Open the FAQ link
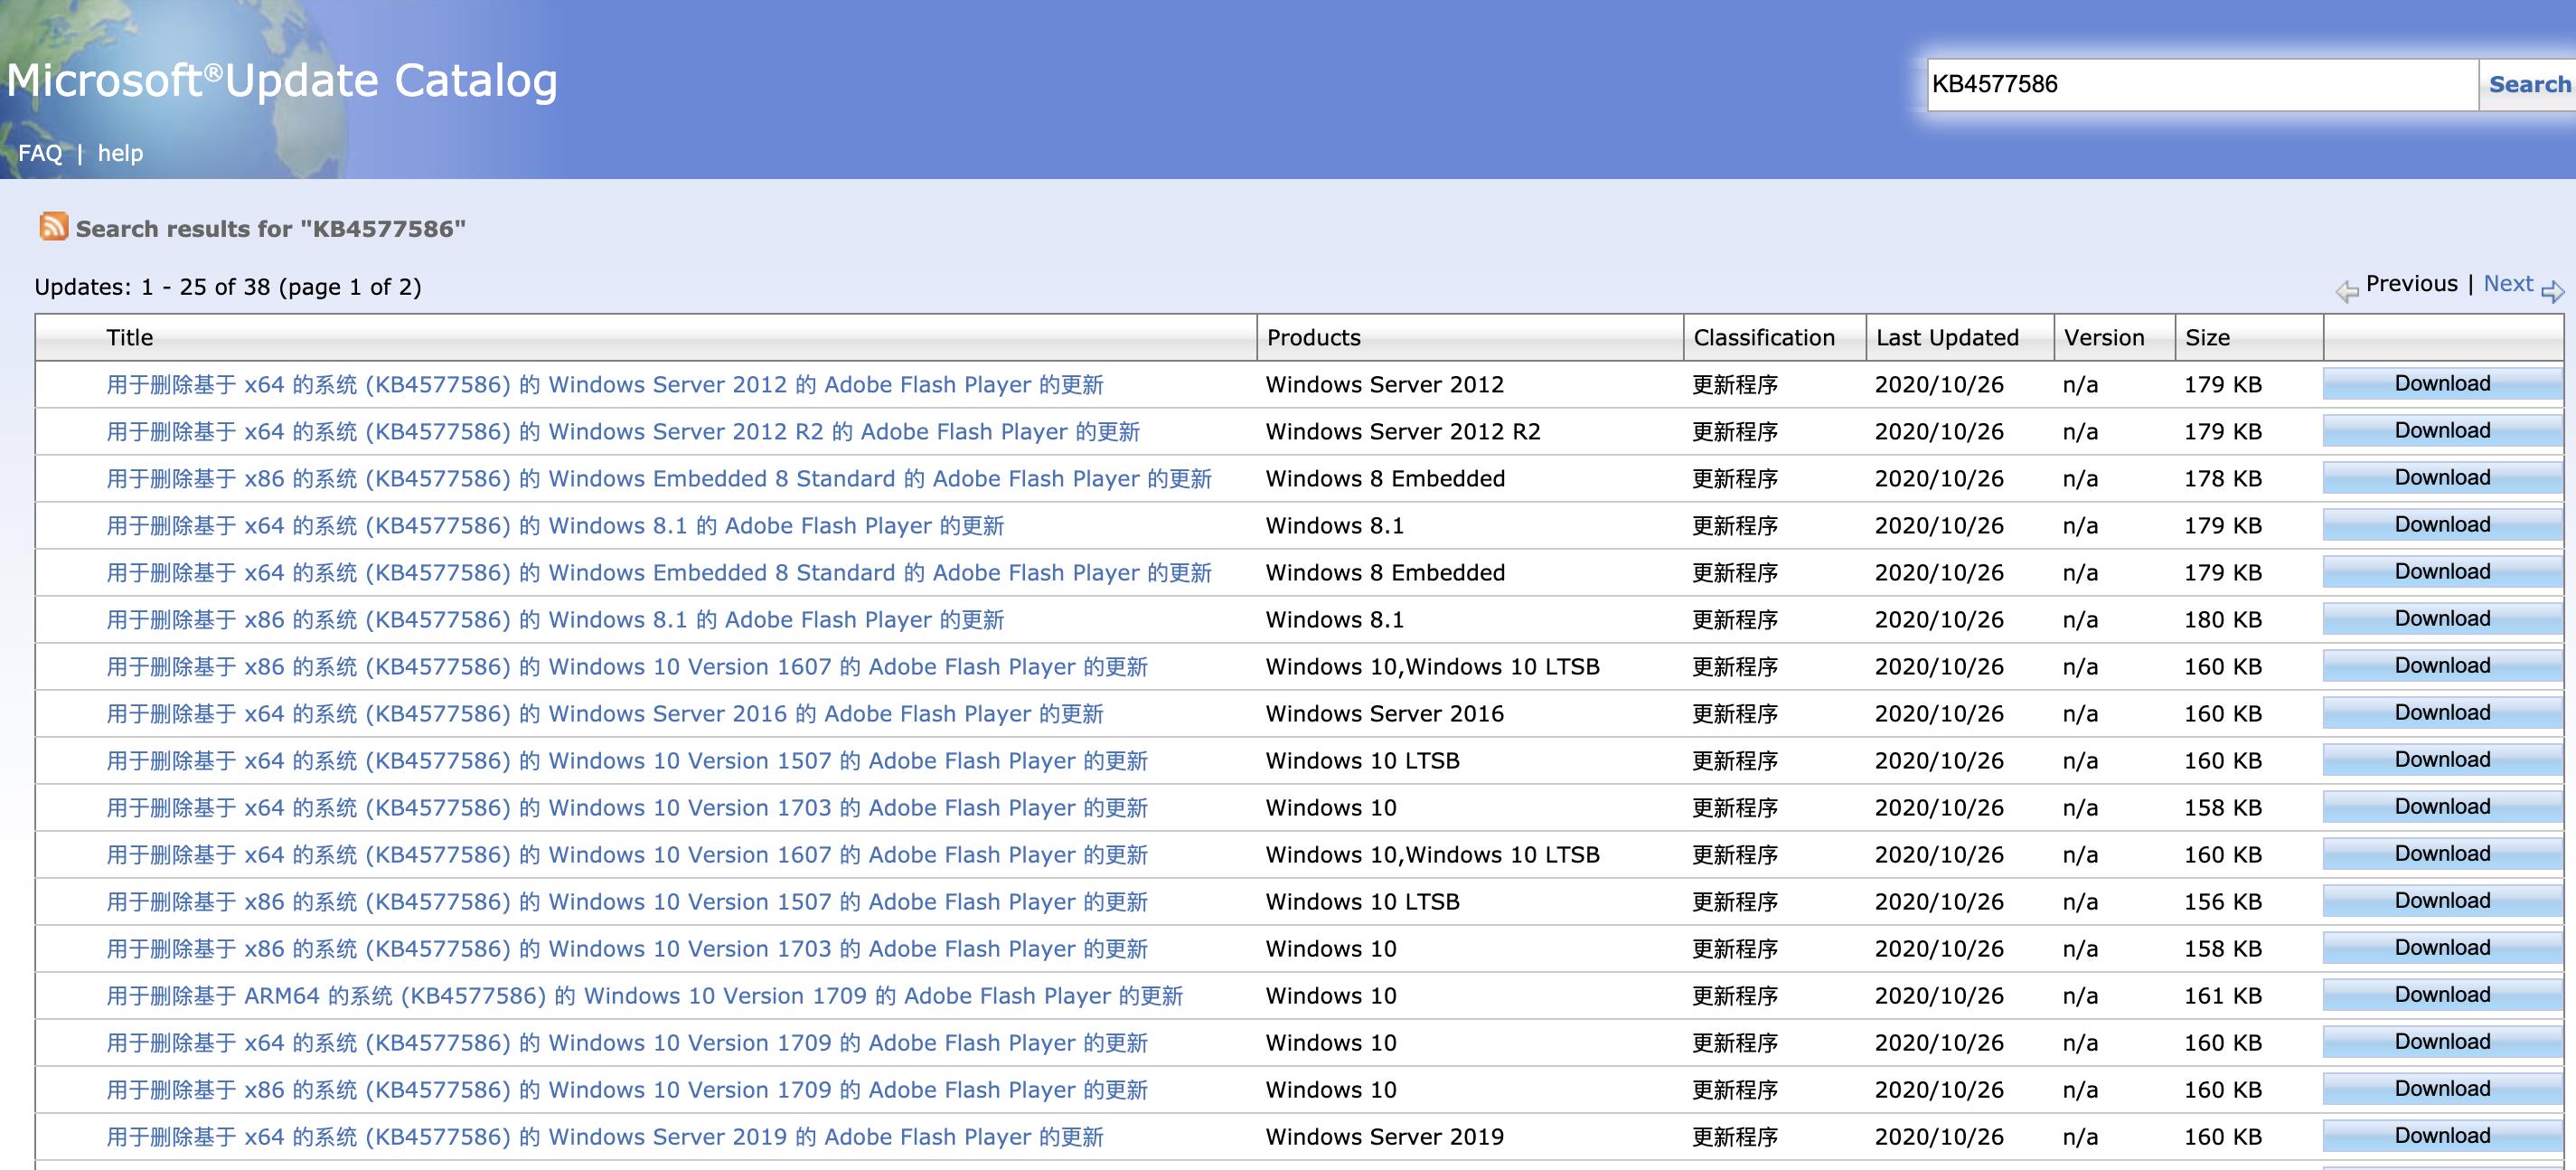The height and width of the screenshot is (1170, 2576). (x=40, y=153)
